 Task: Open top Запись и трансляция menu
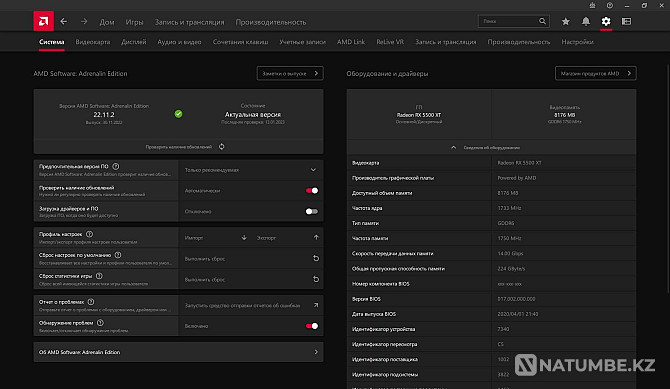tap(189, 22)
